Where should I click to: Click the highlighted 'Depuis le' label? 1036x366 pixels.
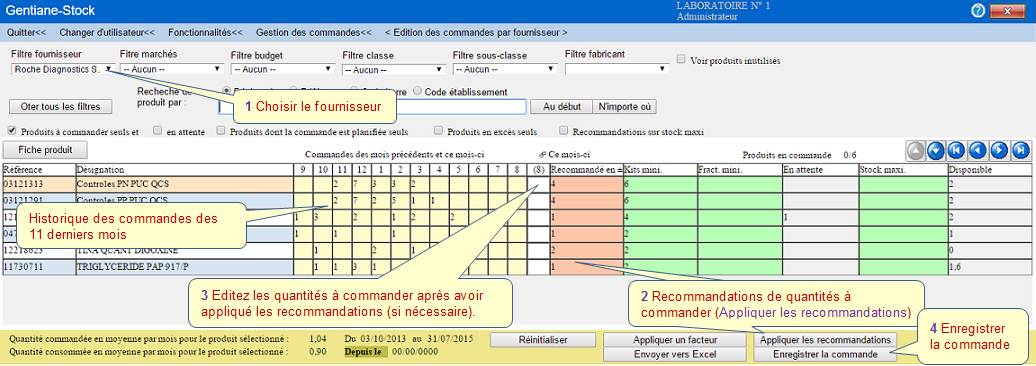pyautogui.click(x=364, y=352)
